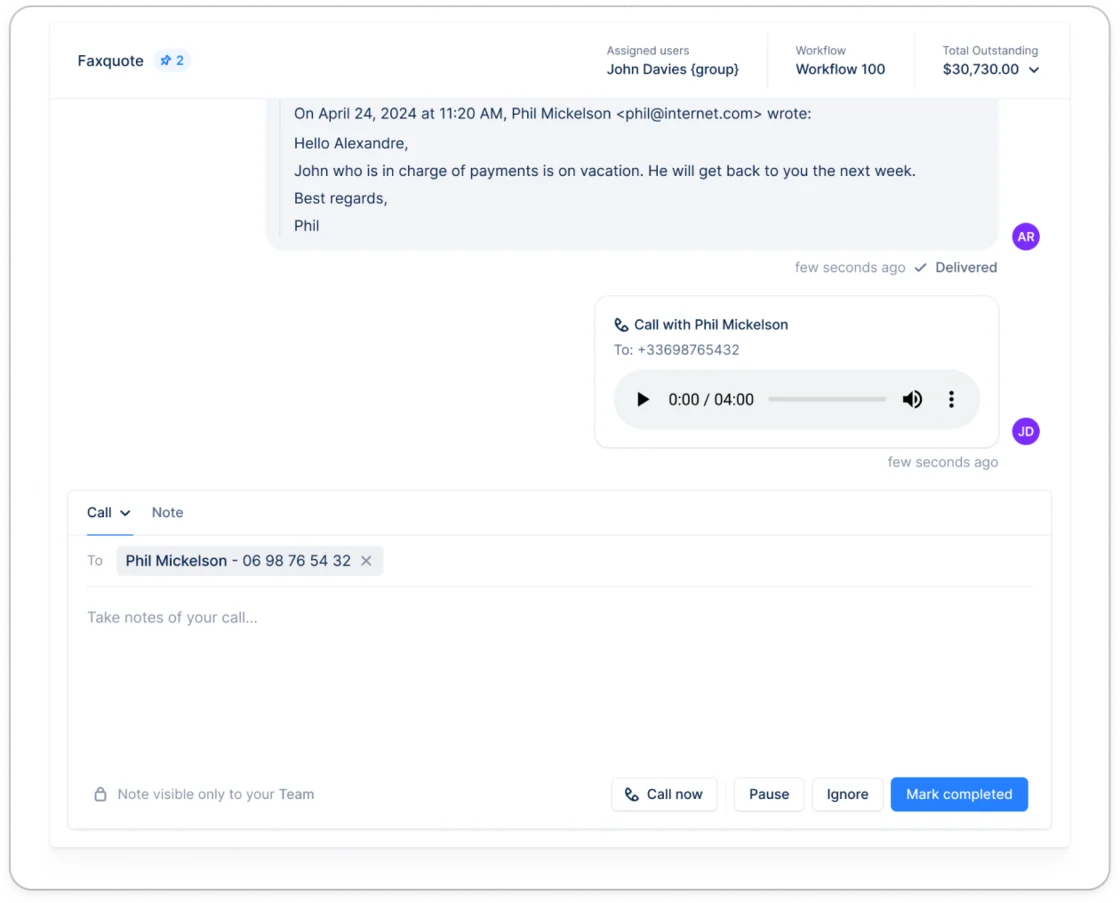Viewport: 1120px width, 903px height.
Task: Click the $30,730.00 outstanding amount
Action: 980,69
